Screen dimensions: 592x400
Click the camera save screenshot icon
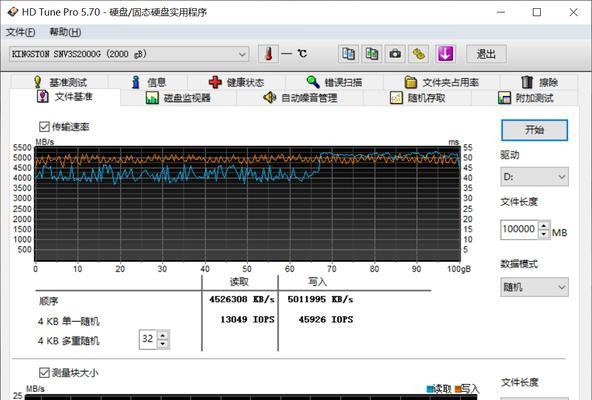pyautogui.click(x=395, y=54)
